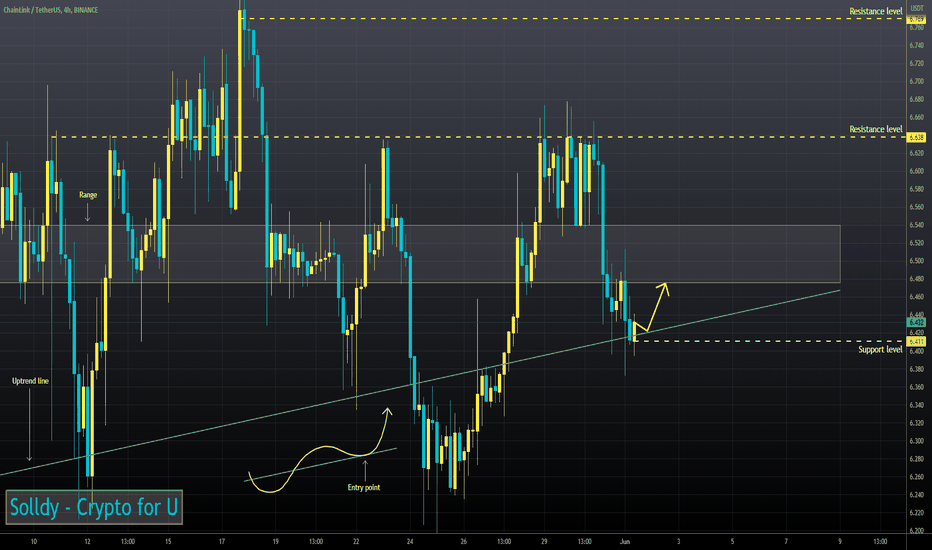
Task: Click the 6.600 price axis value
Action: point(916,171)
